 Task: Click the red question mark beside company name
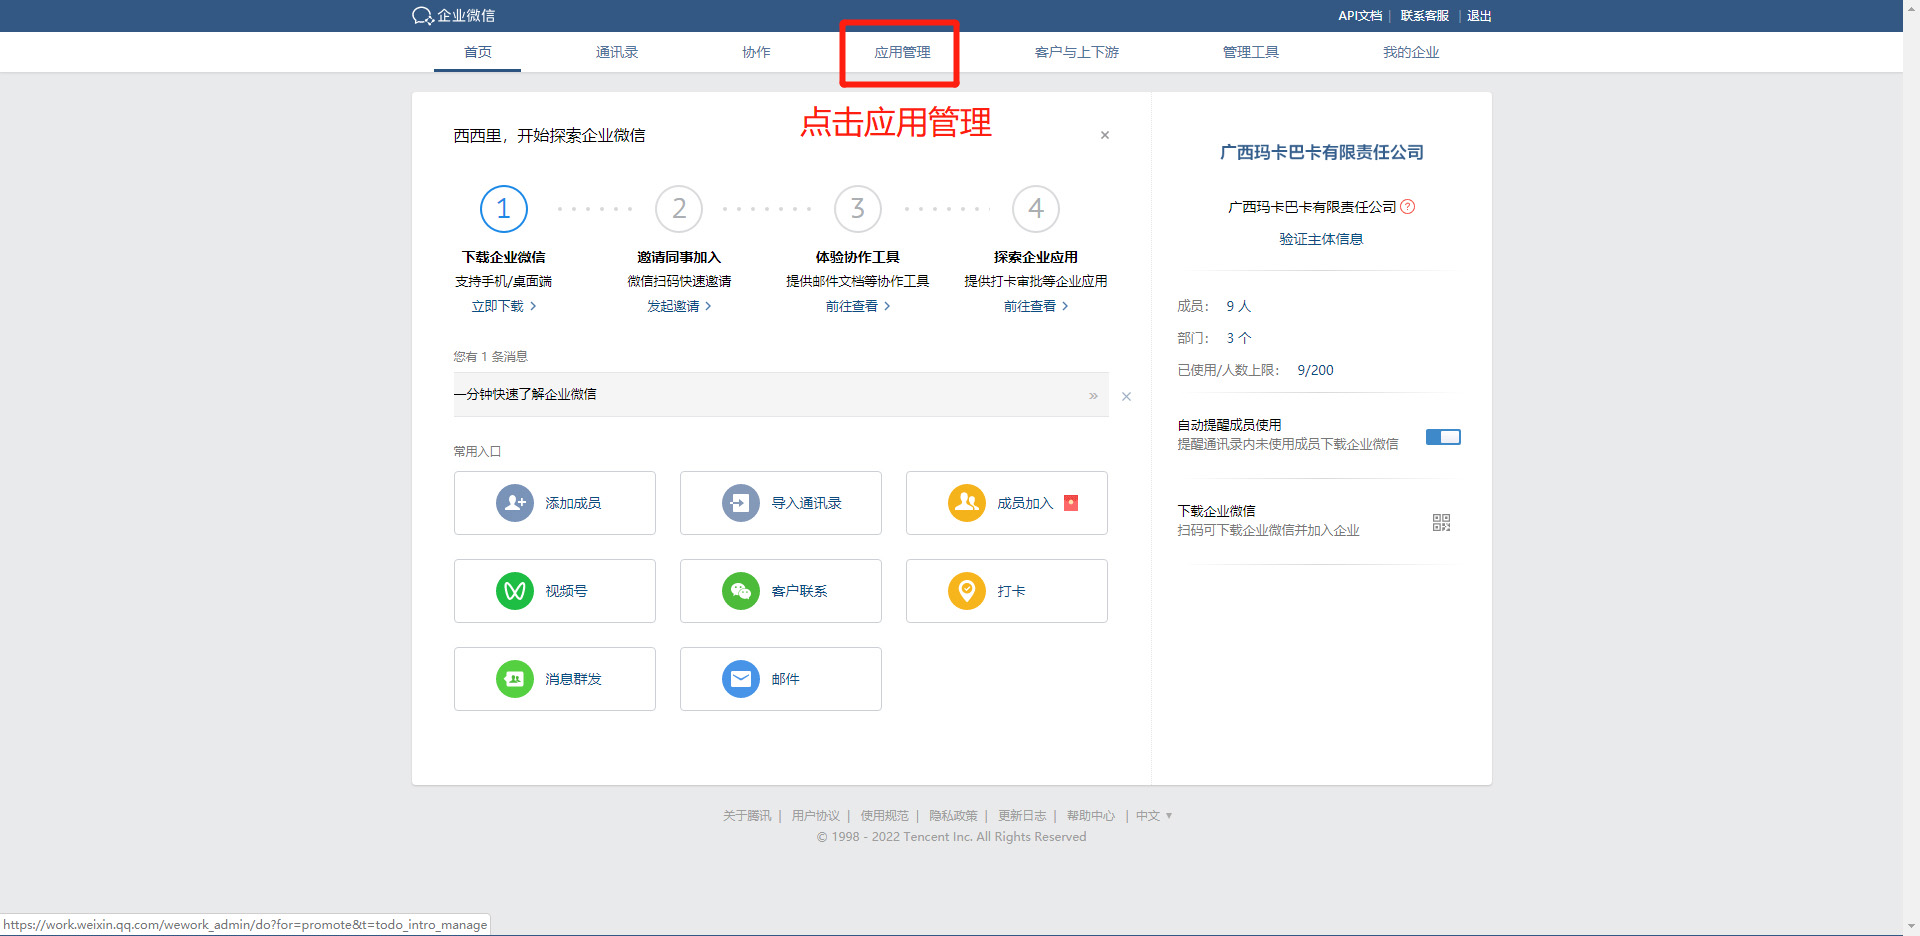(1408, 207)
